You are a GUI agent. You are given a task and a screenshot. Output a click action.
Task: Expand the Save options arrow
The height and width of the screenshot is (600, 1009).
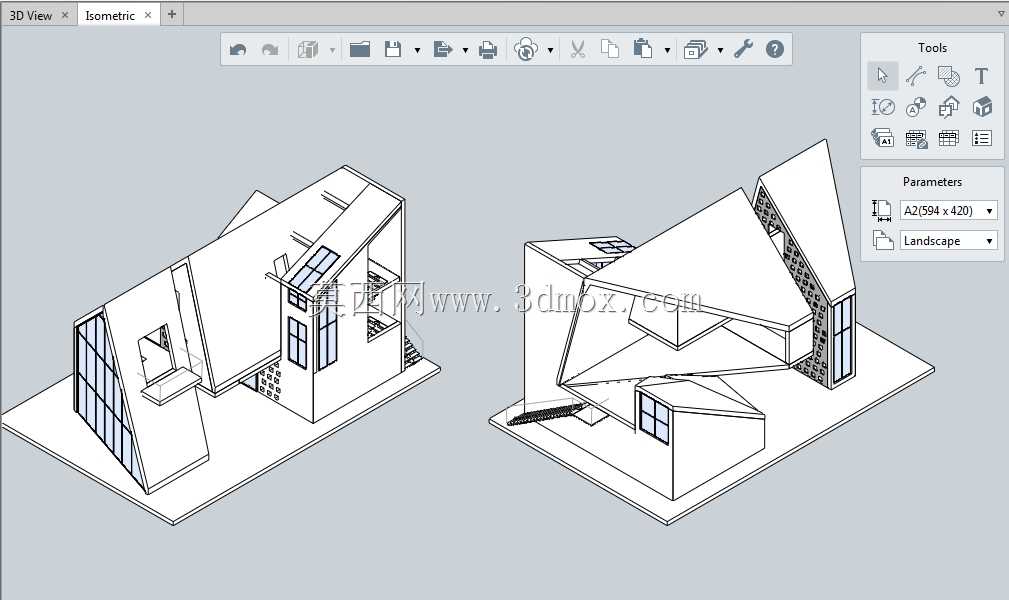(418, 50)
